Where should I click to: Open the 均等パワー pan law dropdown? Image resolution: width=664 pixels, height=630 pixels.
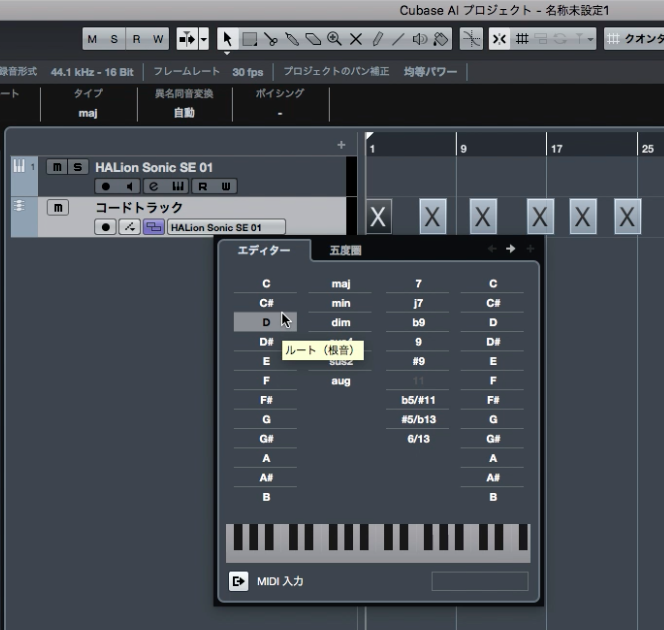tap(430, 72)
